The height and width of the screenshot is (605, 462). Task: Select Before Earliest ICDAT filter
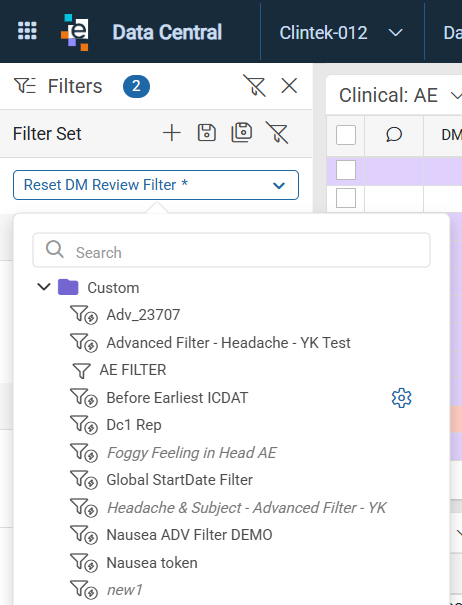click(x=177, y=398)
